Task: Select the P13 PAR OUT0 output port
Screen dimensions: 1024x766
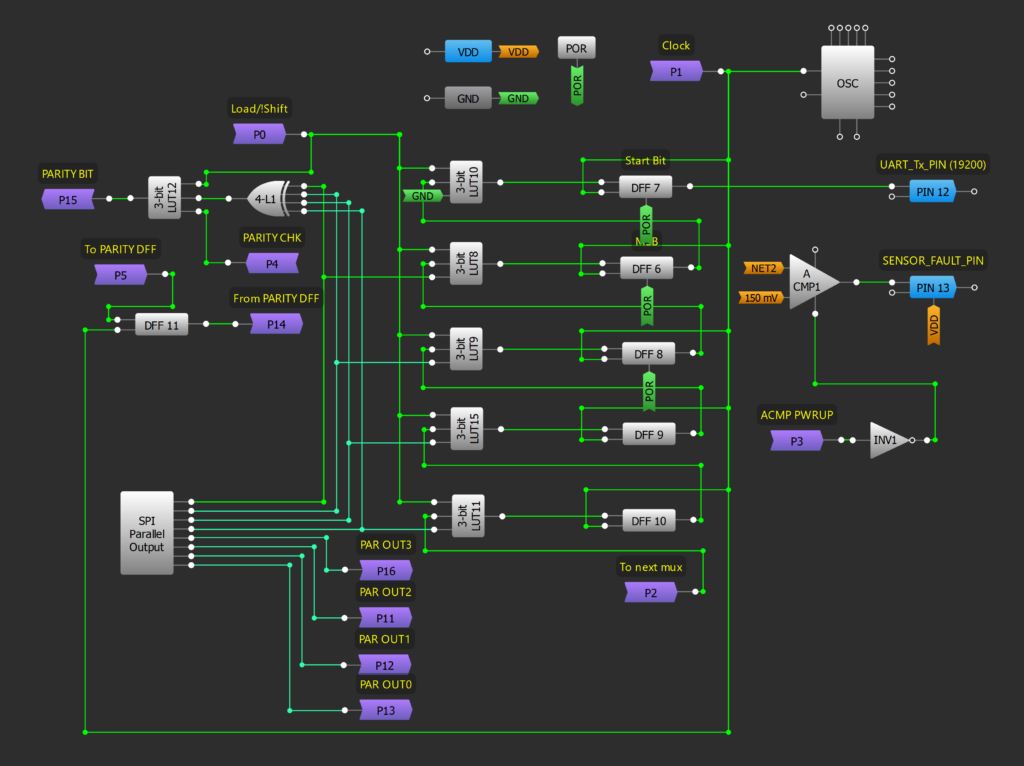Action: point(386,709)
